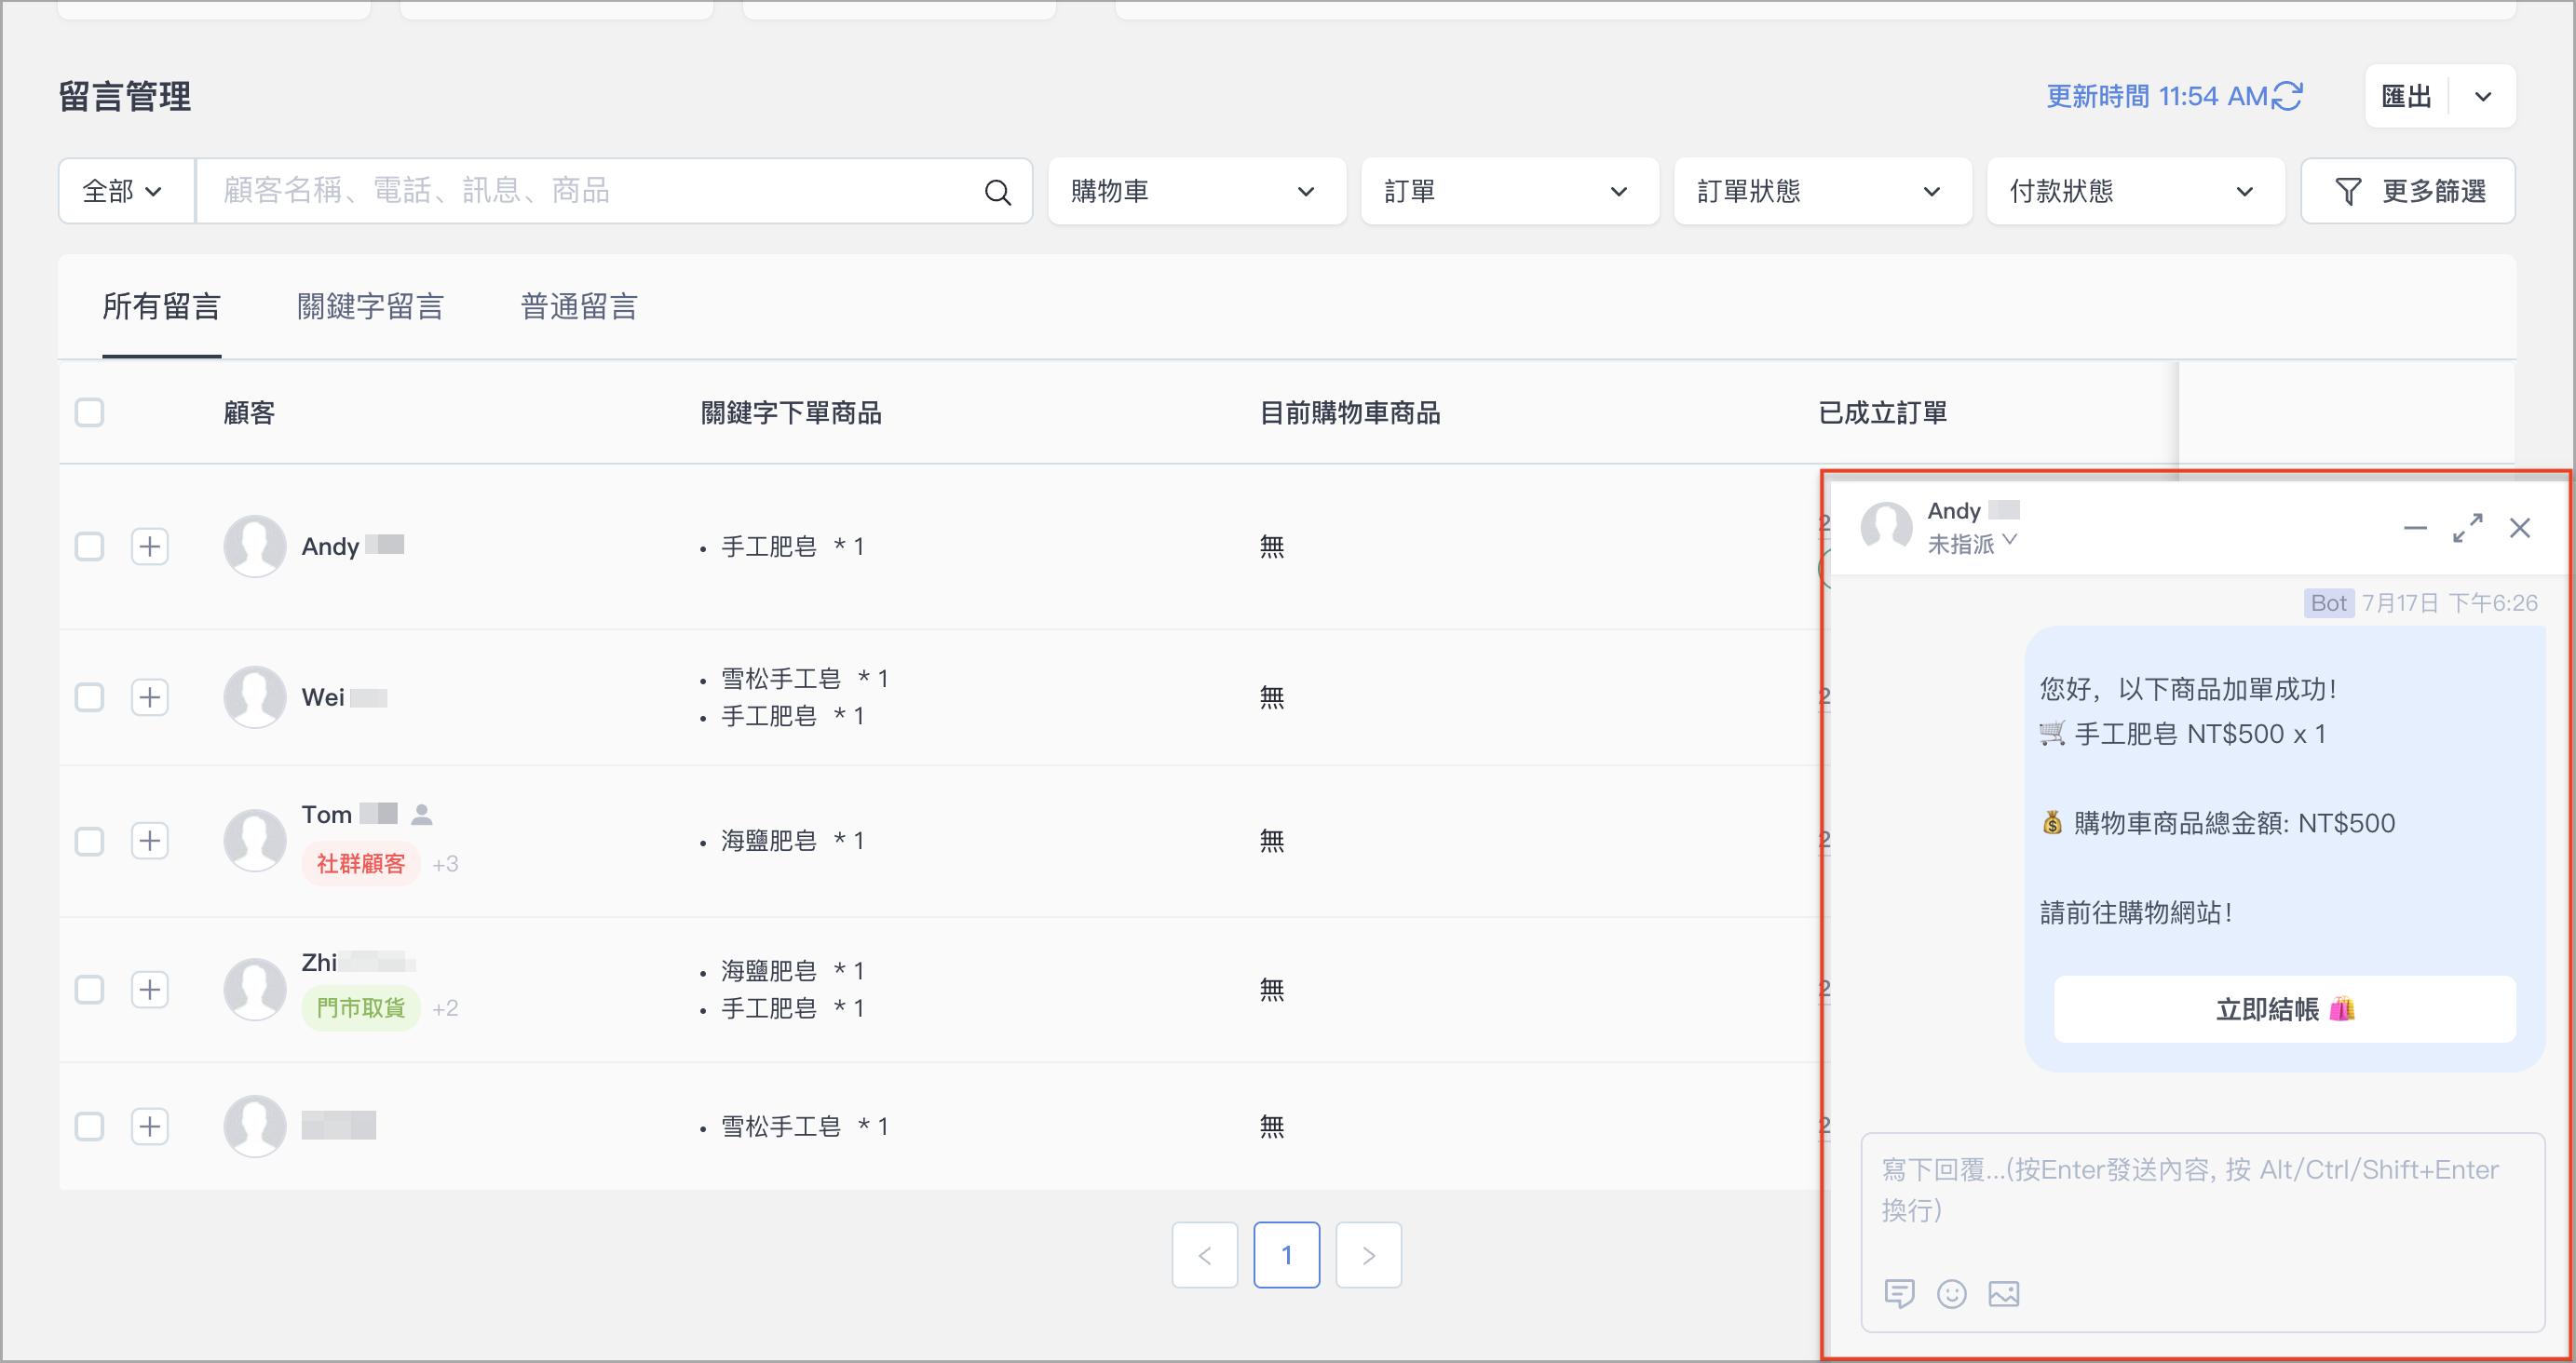The height and width of the screenshot is (1363, 2576).
Task: Click the 更多篩選 button
Action: (2408, 191)
